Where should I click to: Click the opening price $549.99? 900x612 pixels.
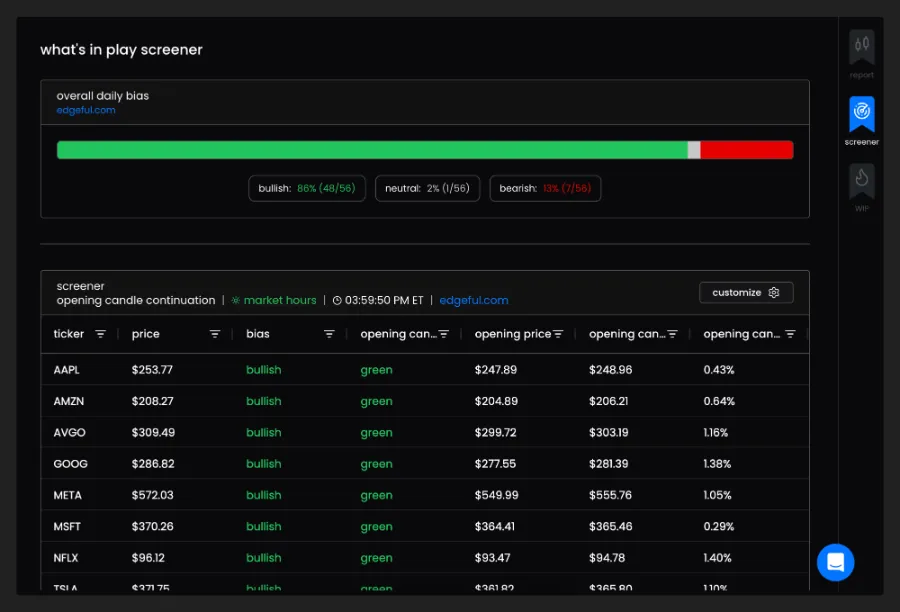pyautogui.click(x=496, y=495)
